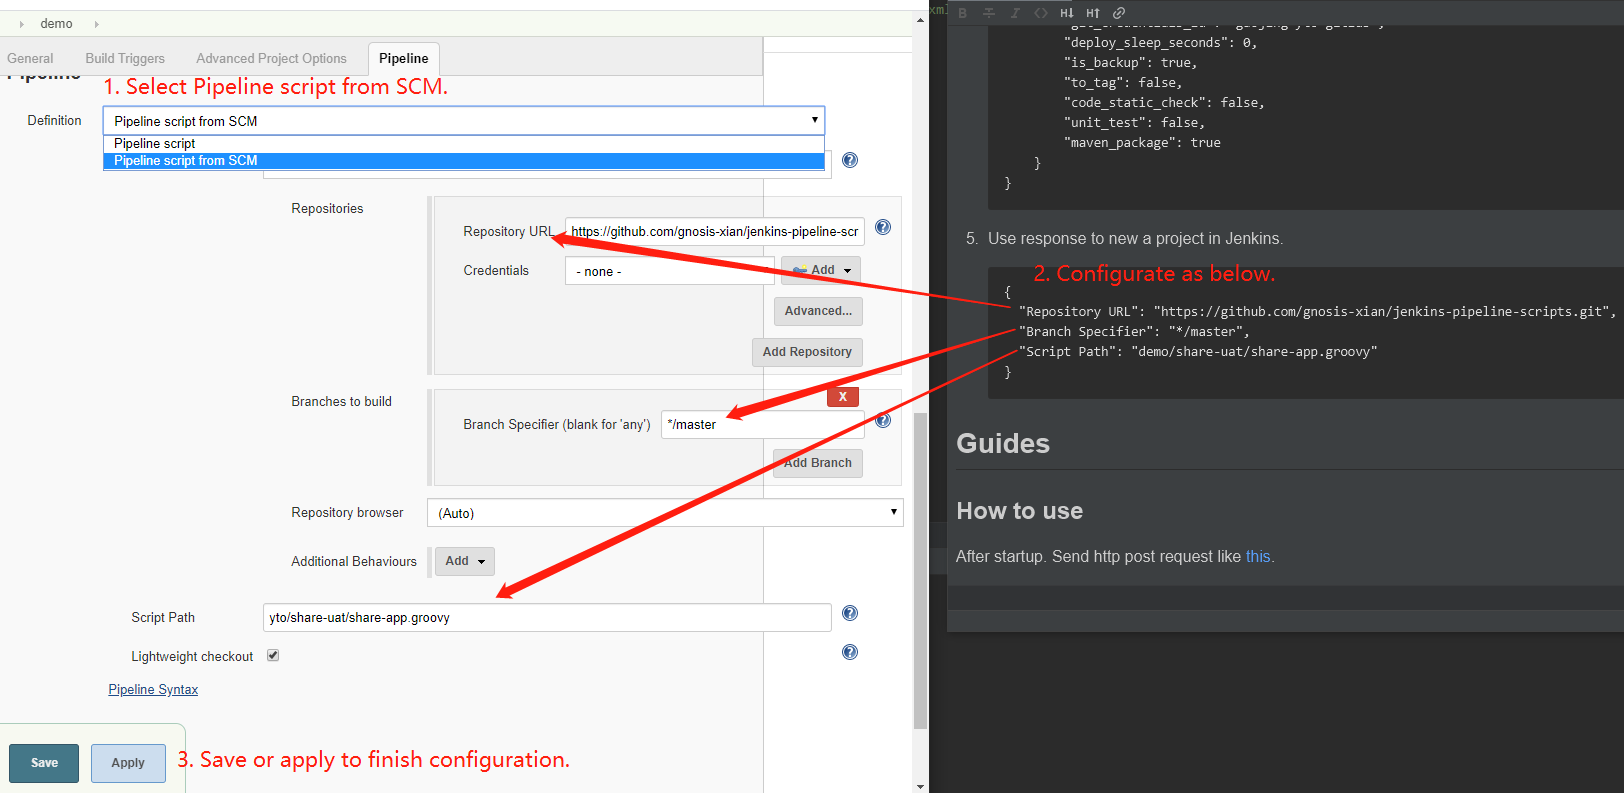Viewport: 1624px width, 793px height.
Task: Click the 'Repositories' section label
Action: click(x=327, y=209)
